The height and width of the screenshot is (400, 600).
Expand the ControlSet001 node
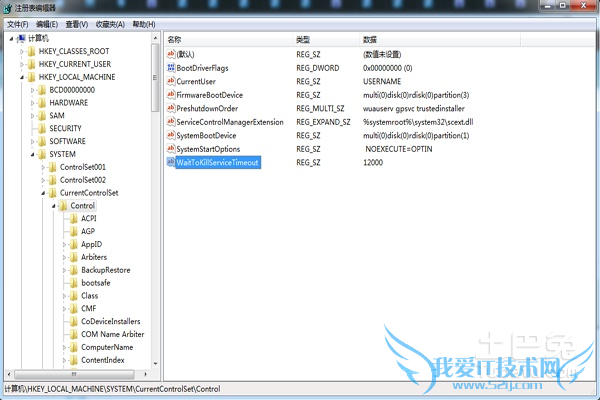pyautogui.click(x=43, y=168)
